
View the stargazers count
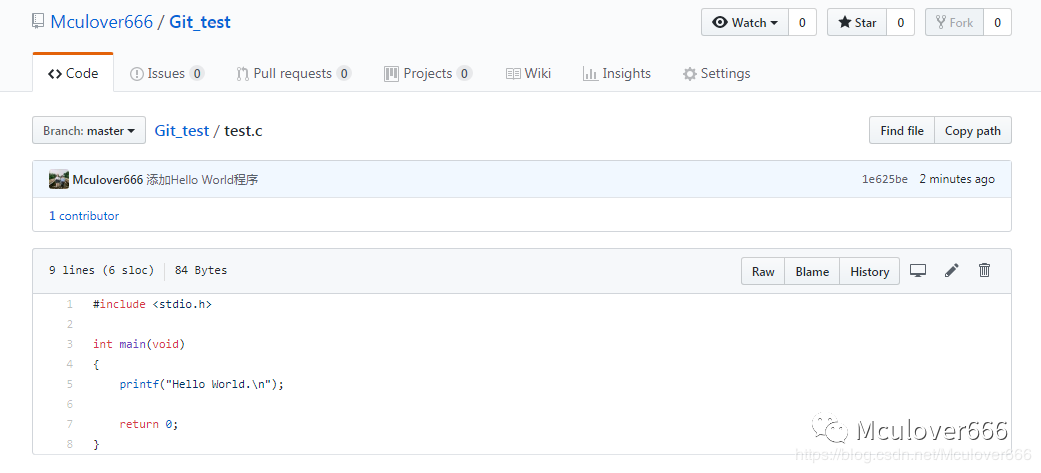(x=900, y=23)
